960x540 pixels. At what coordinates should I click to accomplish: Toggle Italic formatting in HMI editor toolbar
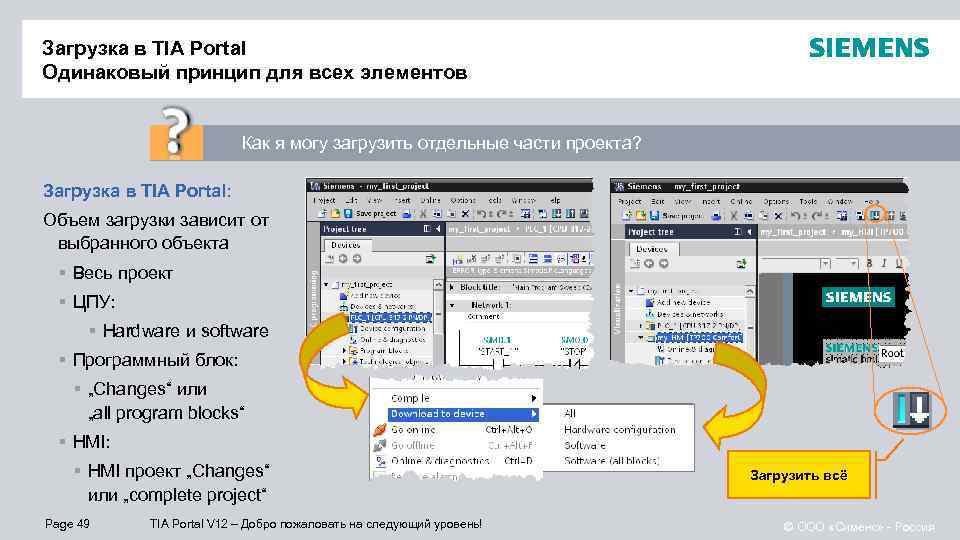pyautogui.click(x=883, y=263)
